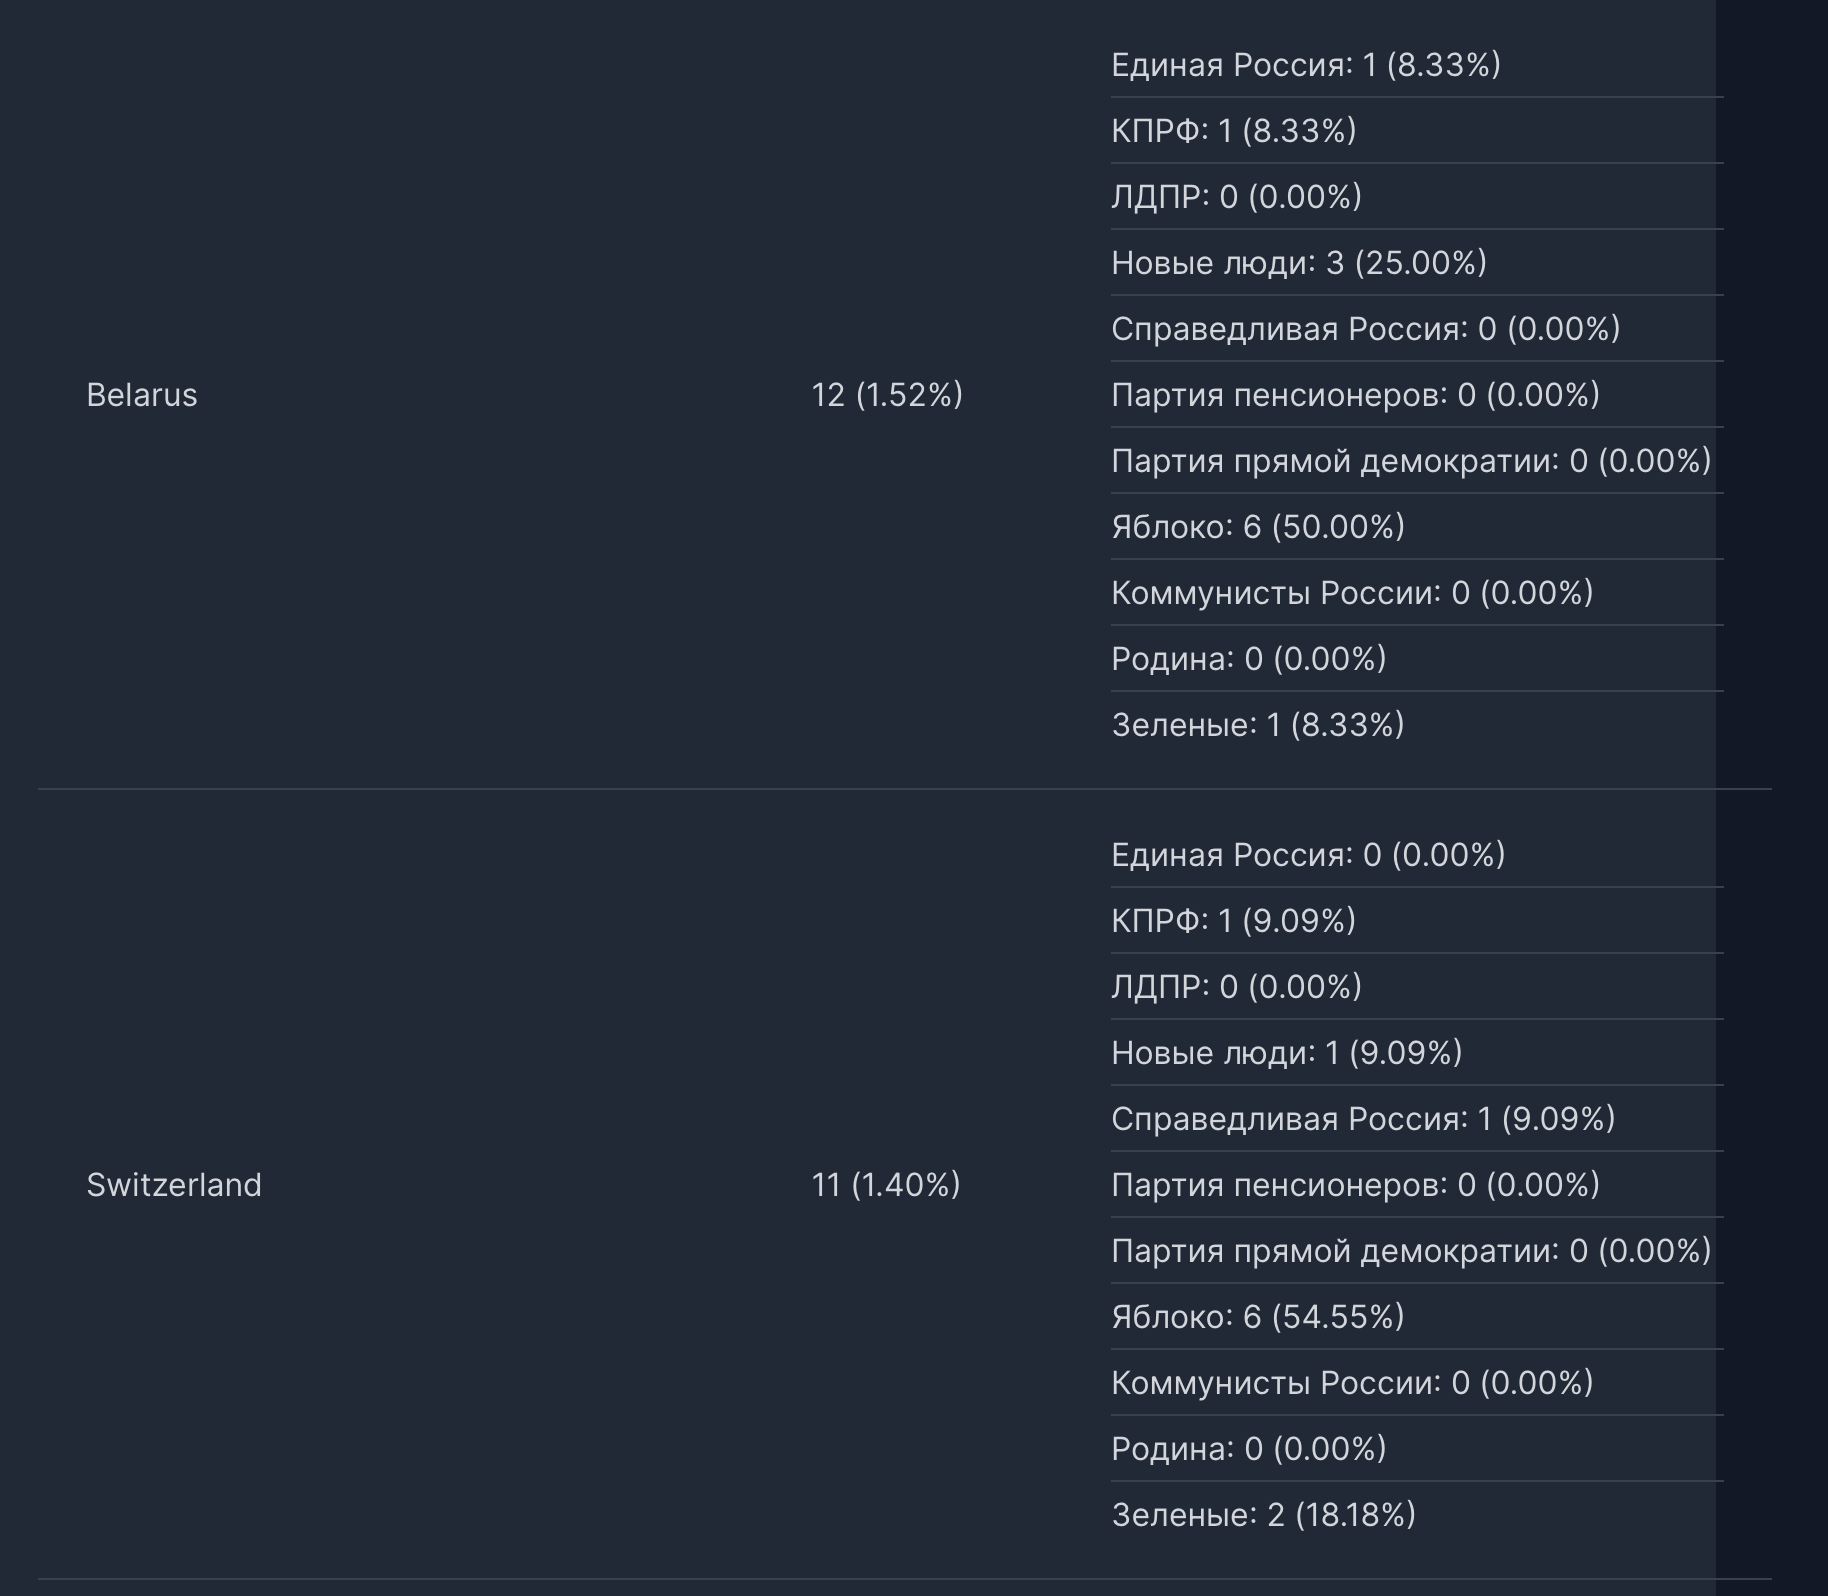Image resolution: width=1828 pixels, height=1596 pixels.
Task: Select the Belarus country cell
Action: tap(142, 395)
